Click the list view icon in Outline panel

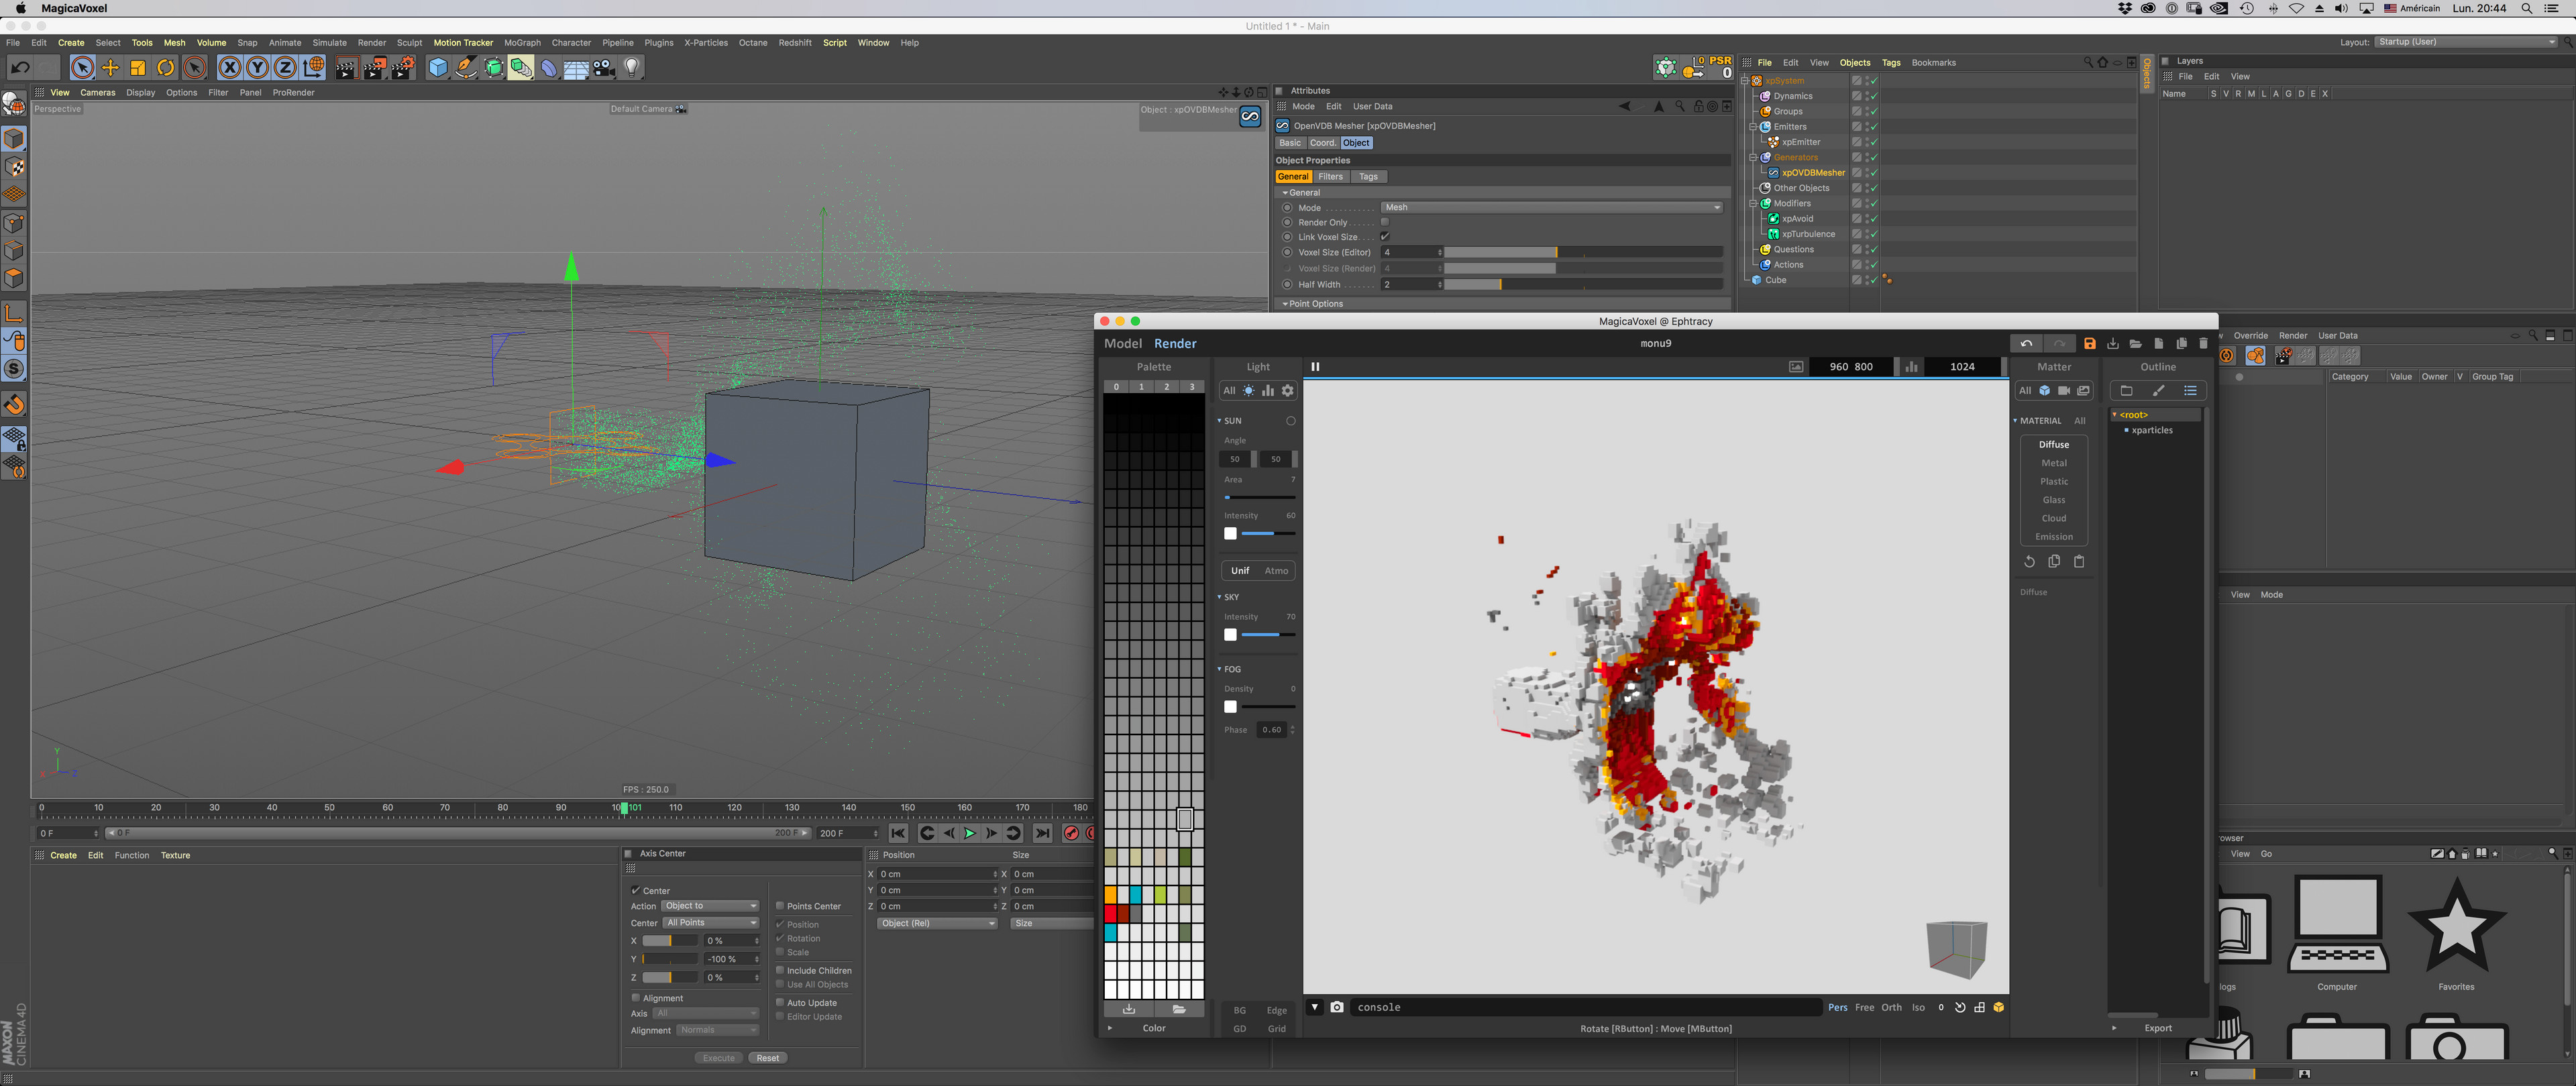click(x=2190, y=391)
